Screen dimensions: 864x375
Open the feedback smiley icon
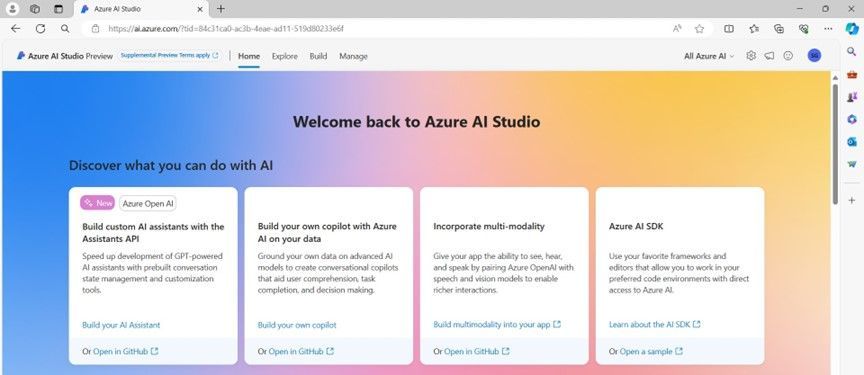[788, 56]
